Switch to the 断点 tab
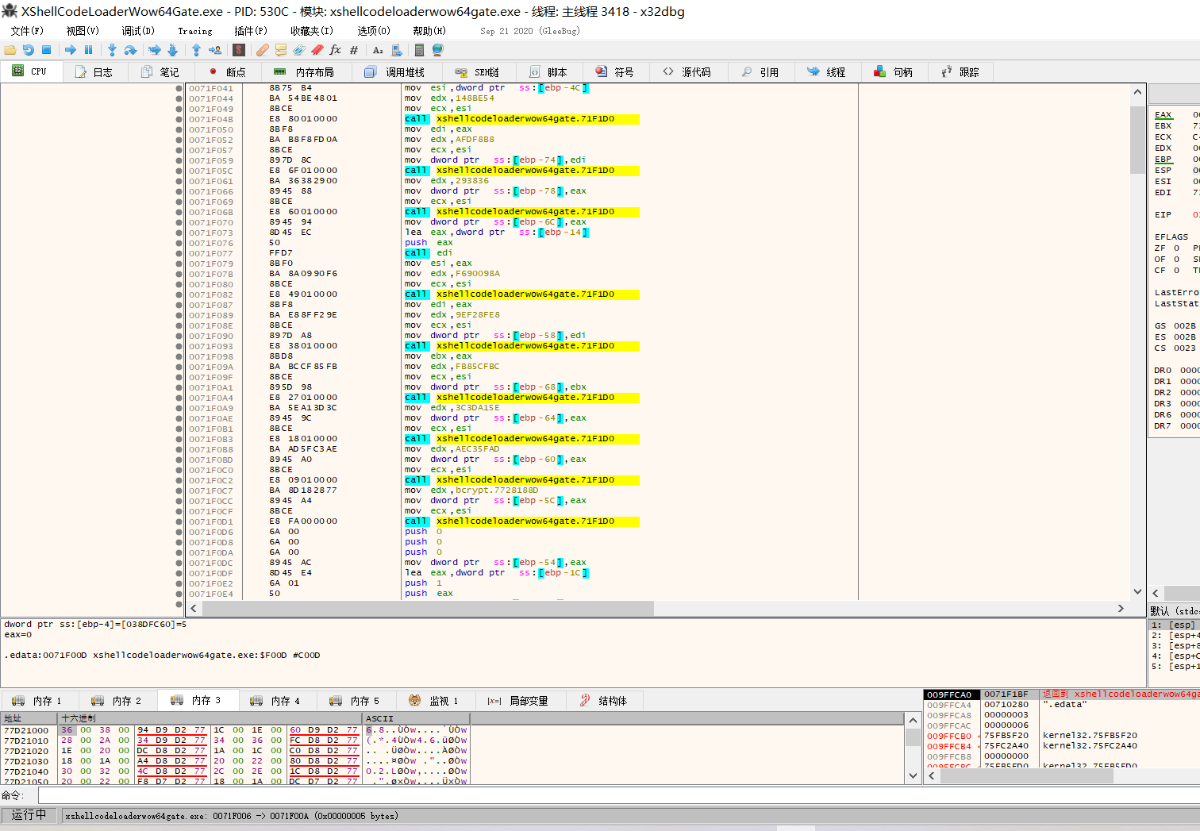This screenshot has width=1200, height=831. pos(227,72)
